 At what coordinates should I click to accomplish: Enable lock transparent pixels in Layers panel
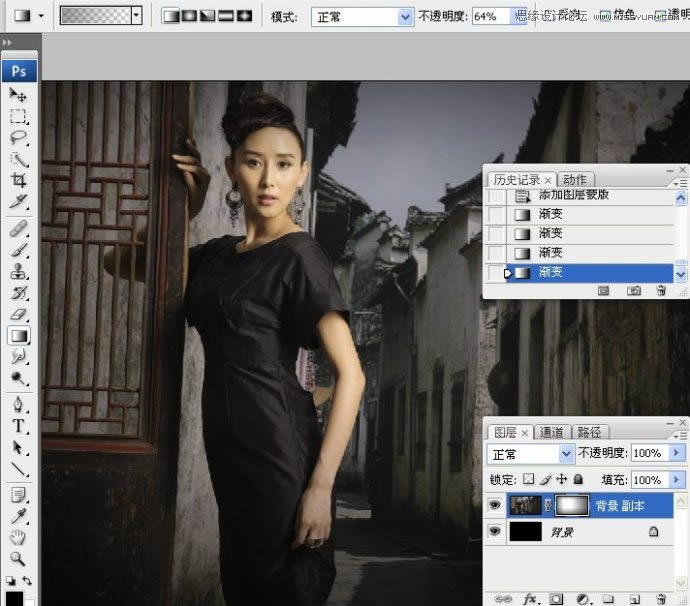(530, 480)
